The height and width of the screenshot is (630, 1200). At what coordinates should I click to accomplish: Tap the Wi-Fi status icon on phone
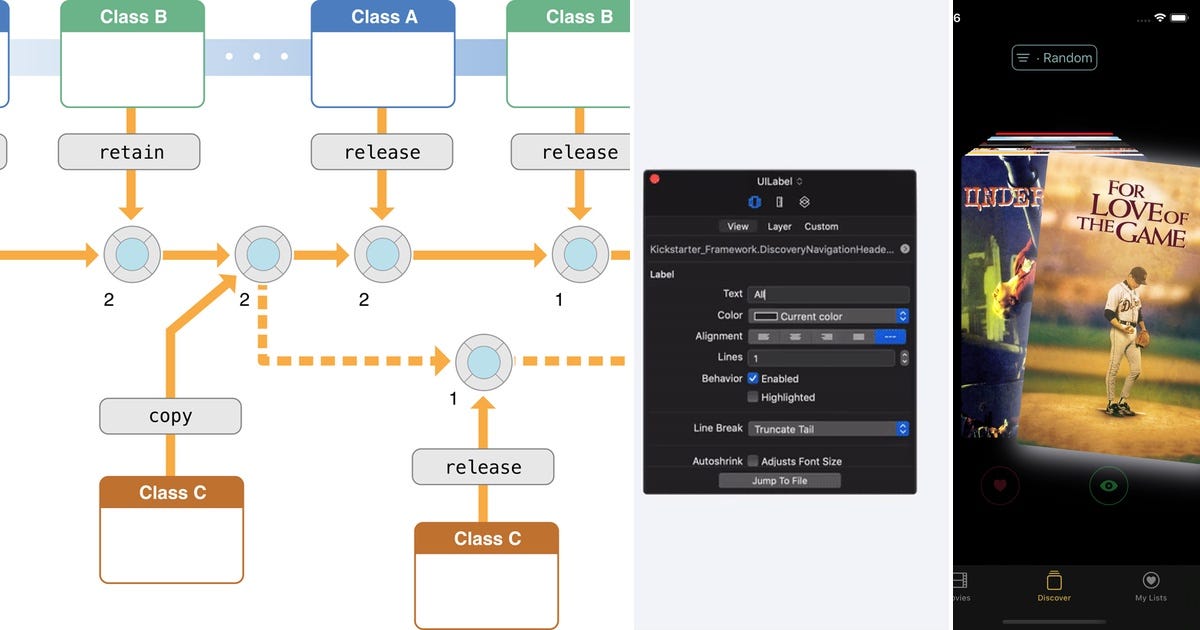1160,18
